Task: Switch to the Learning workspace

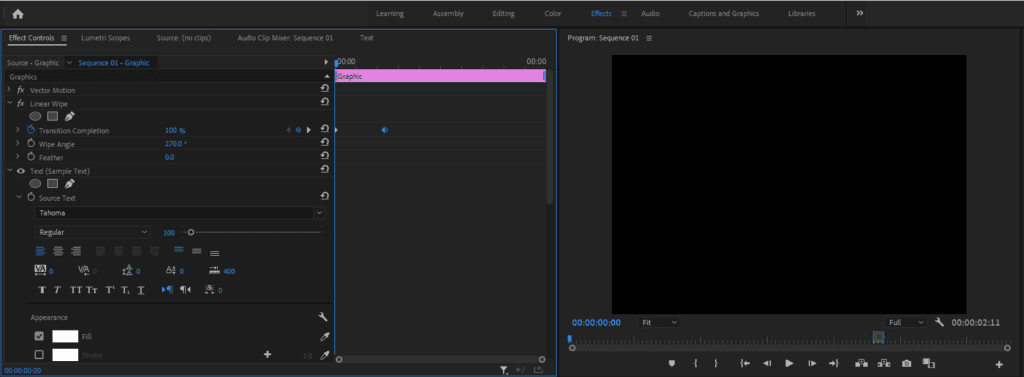Action: 390,14
